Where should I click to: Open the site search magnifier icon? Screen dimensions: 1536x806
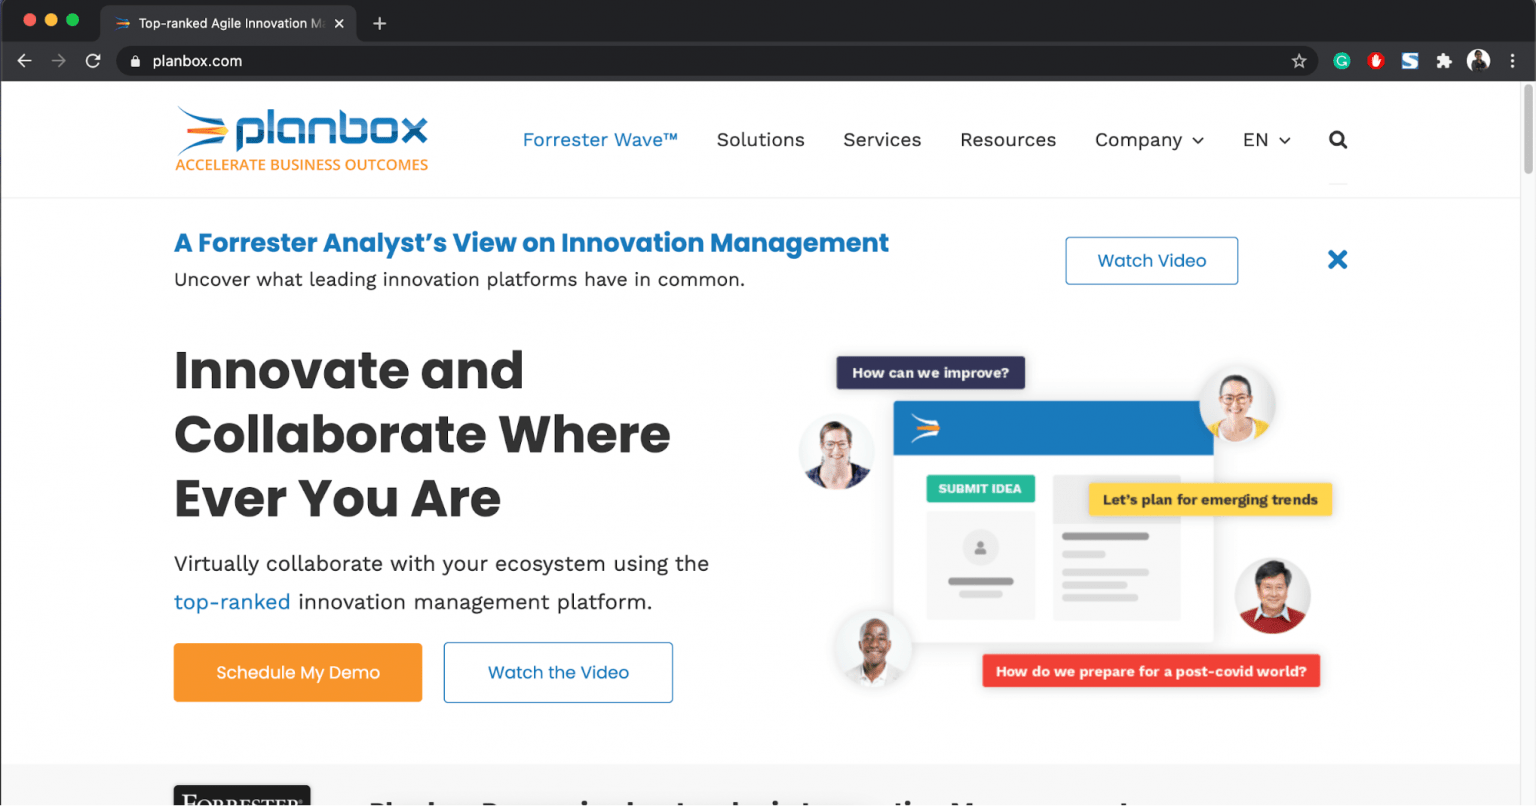[x=1337, y=139]
